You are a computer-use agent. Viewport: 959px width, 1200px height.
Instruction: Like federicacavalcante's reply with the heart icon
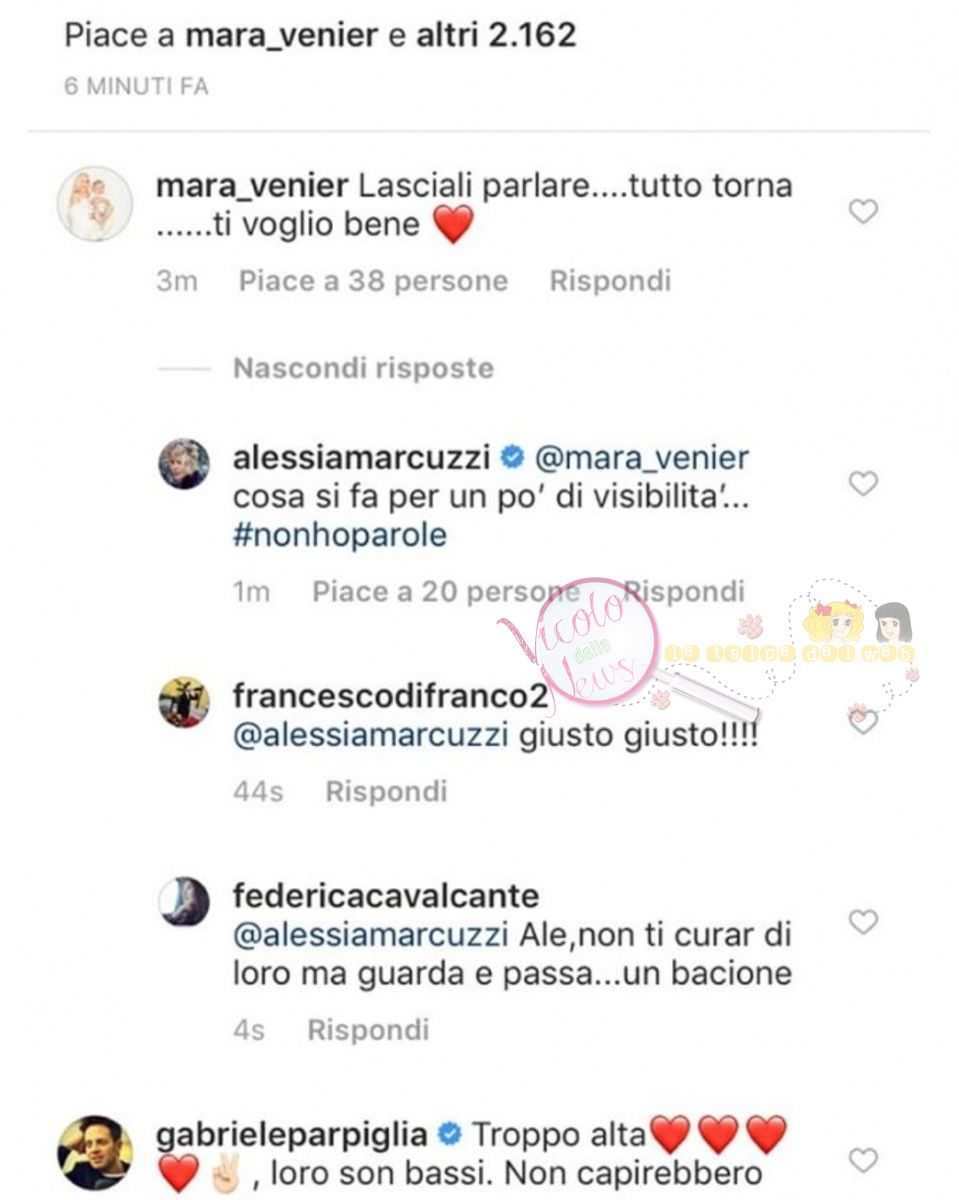pyautogui.click(x=862, y=921)
